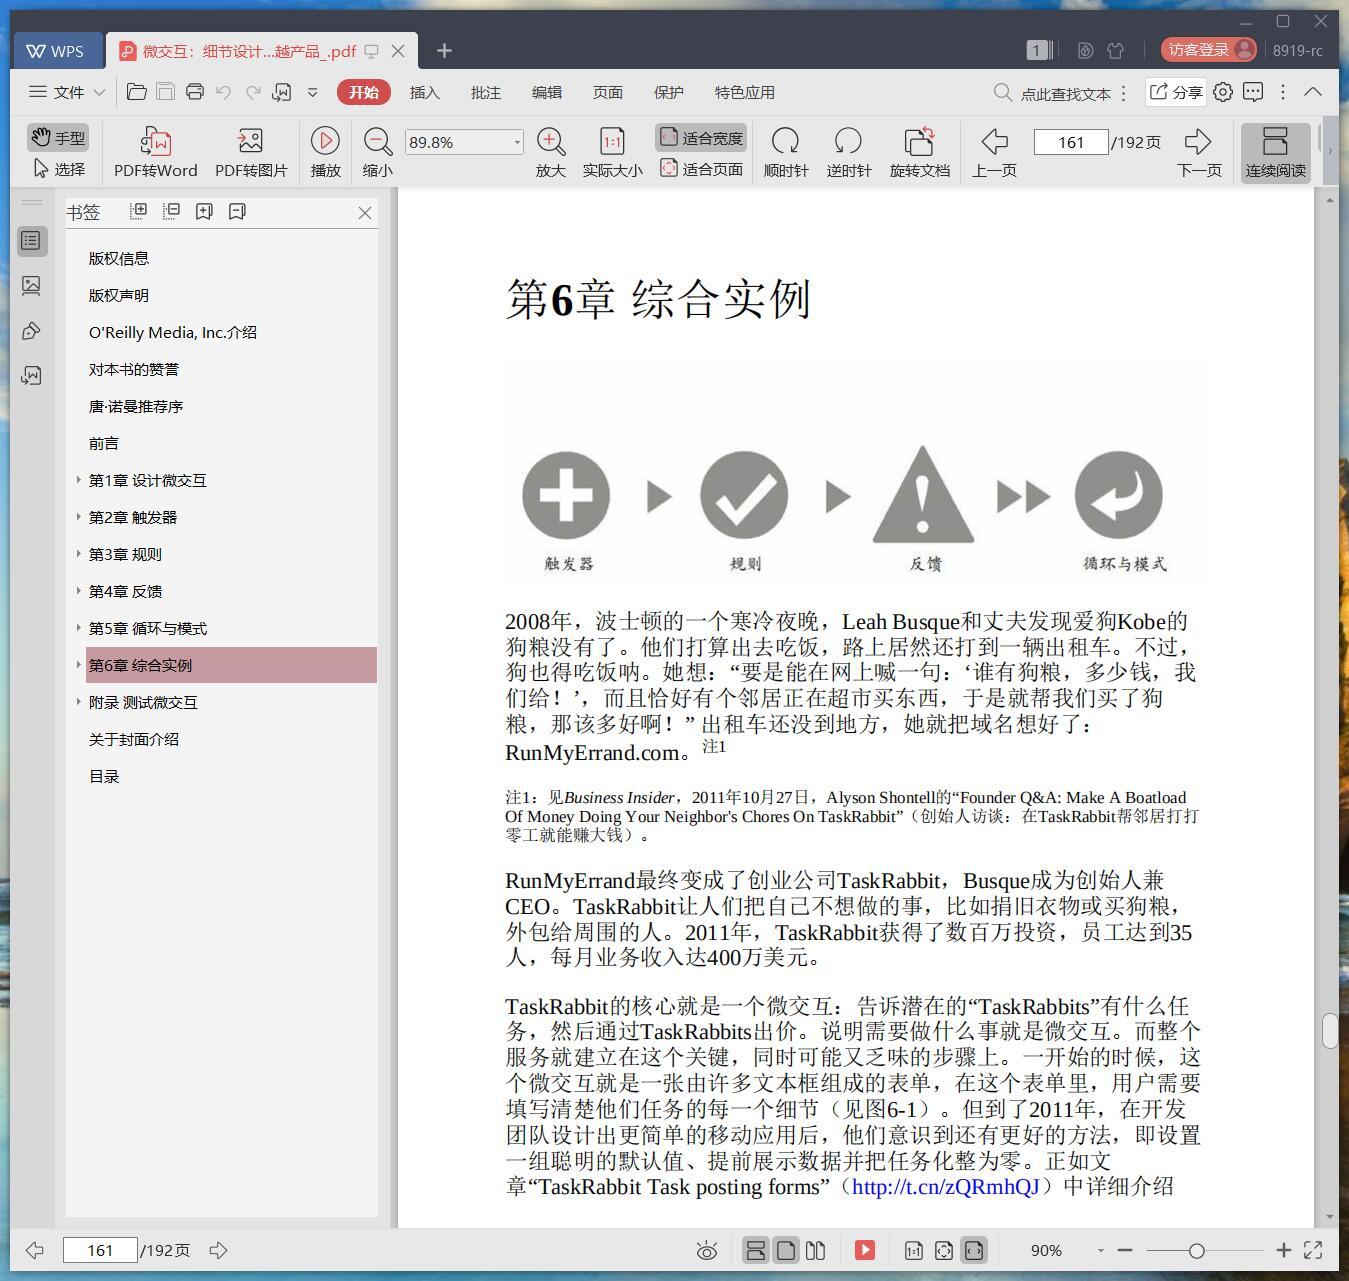Toggle two-page view in status bar

[x=815, y=1250]
